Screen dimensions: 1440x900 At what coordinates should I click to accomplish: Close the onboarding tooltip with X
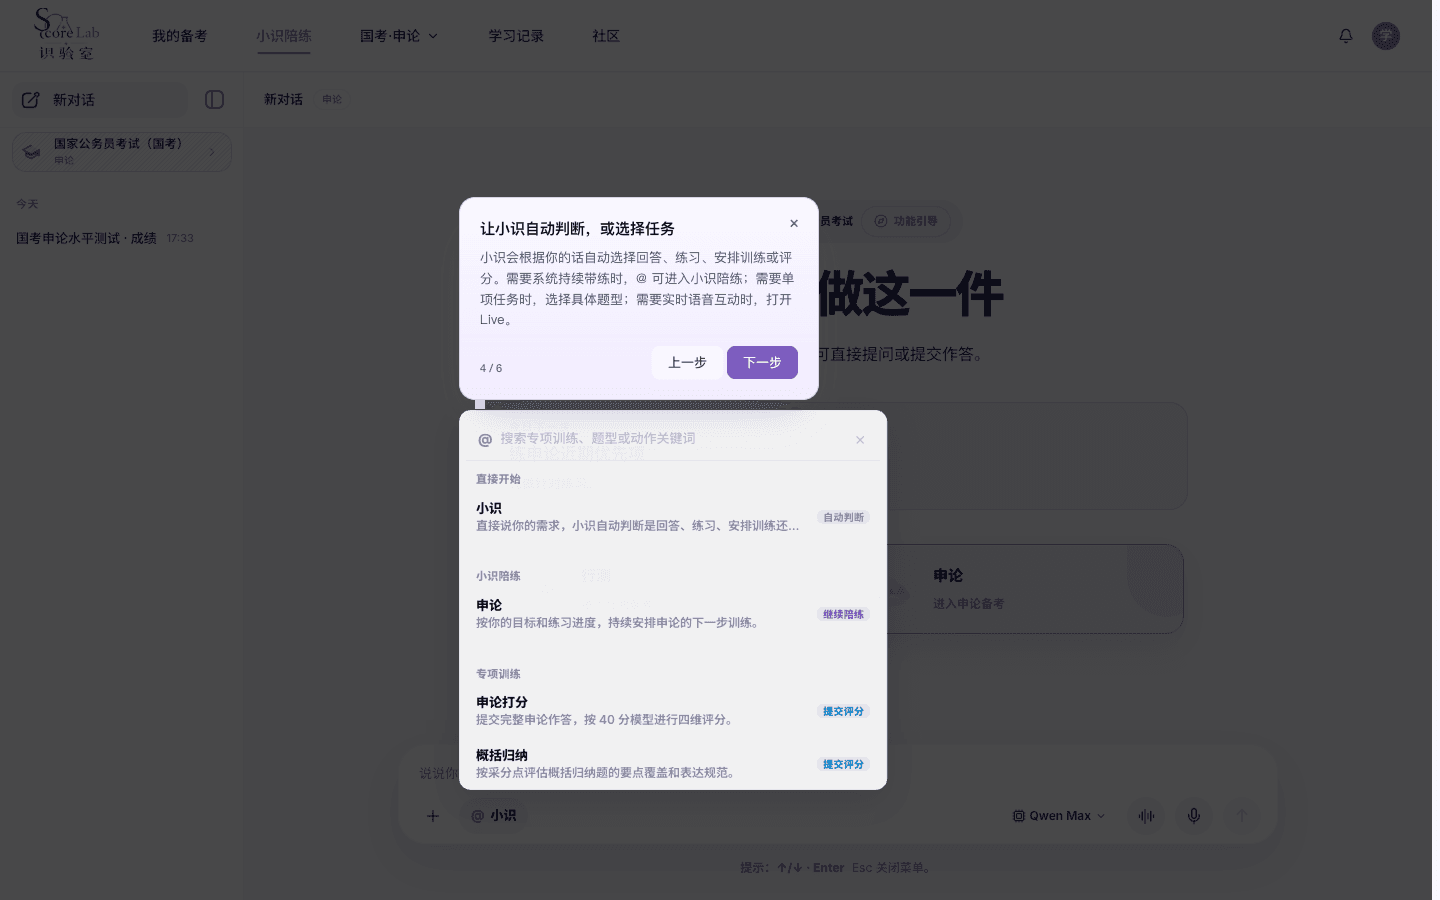794,224
